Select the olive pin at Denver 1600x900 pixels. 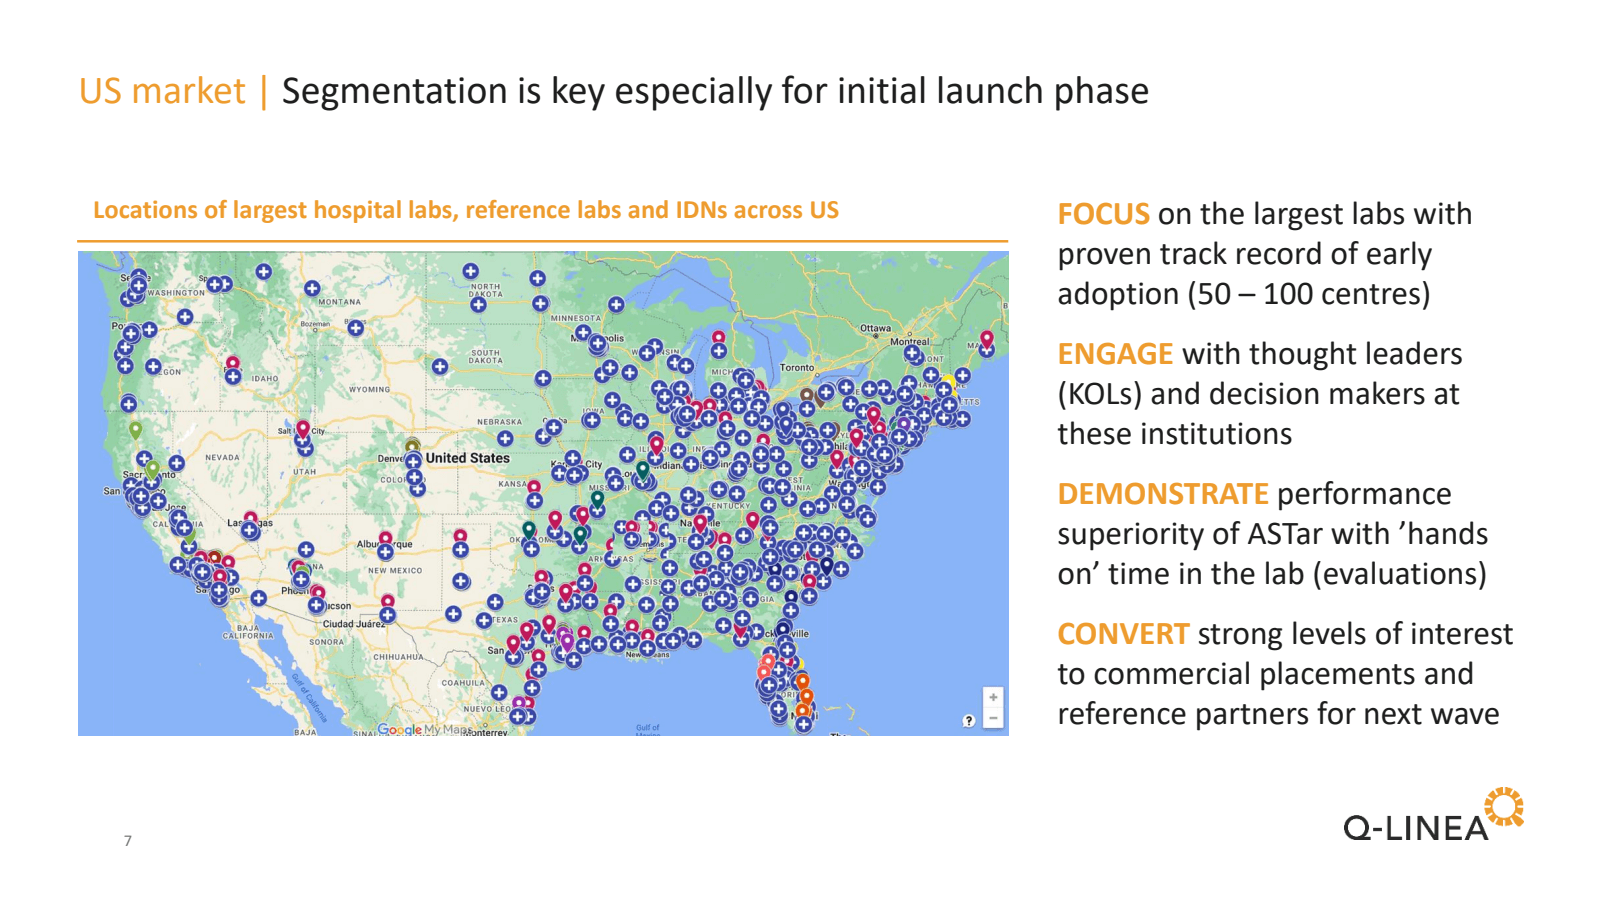(x=412, y=446)
